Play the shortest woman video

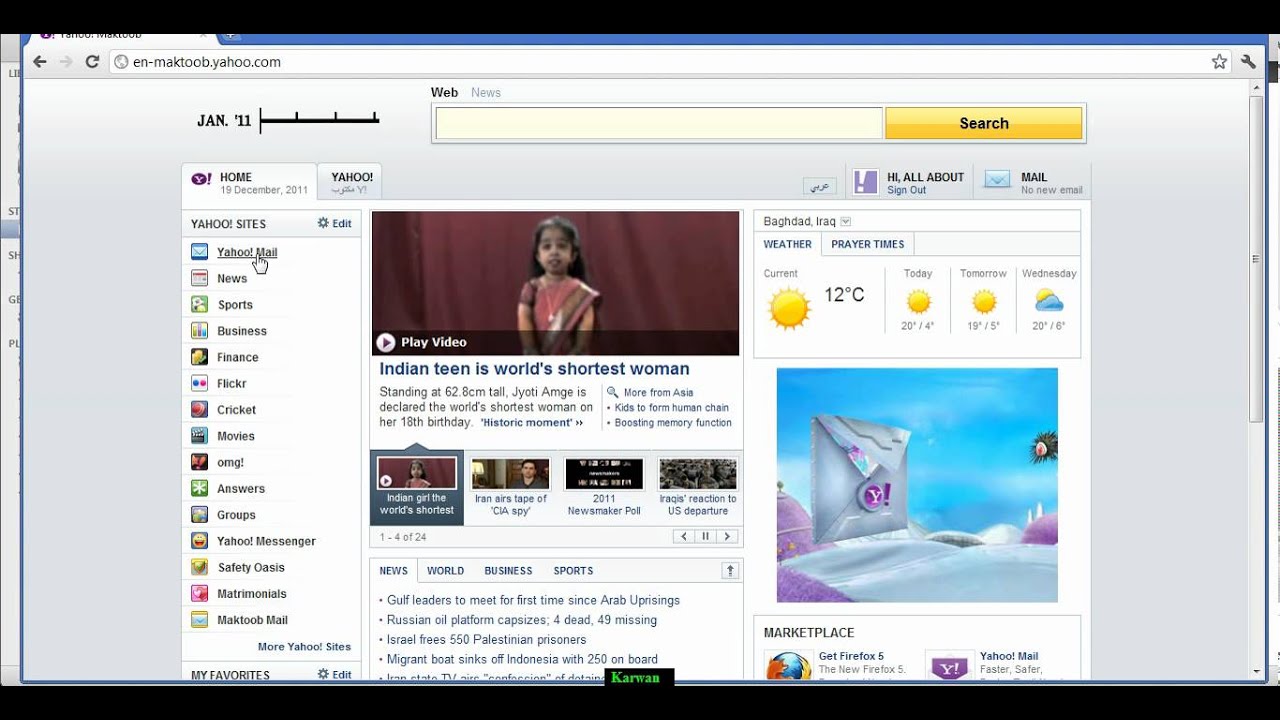386,342
